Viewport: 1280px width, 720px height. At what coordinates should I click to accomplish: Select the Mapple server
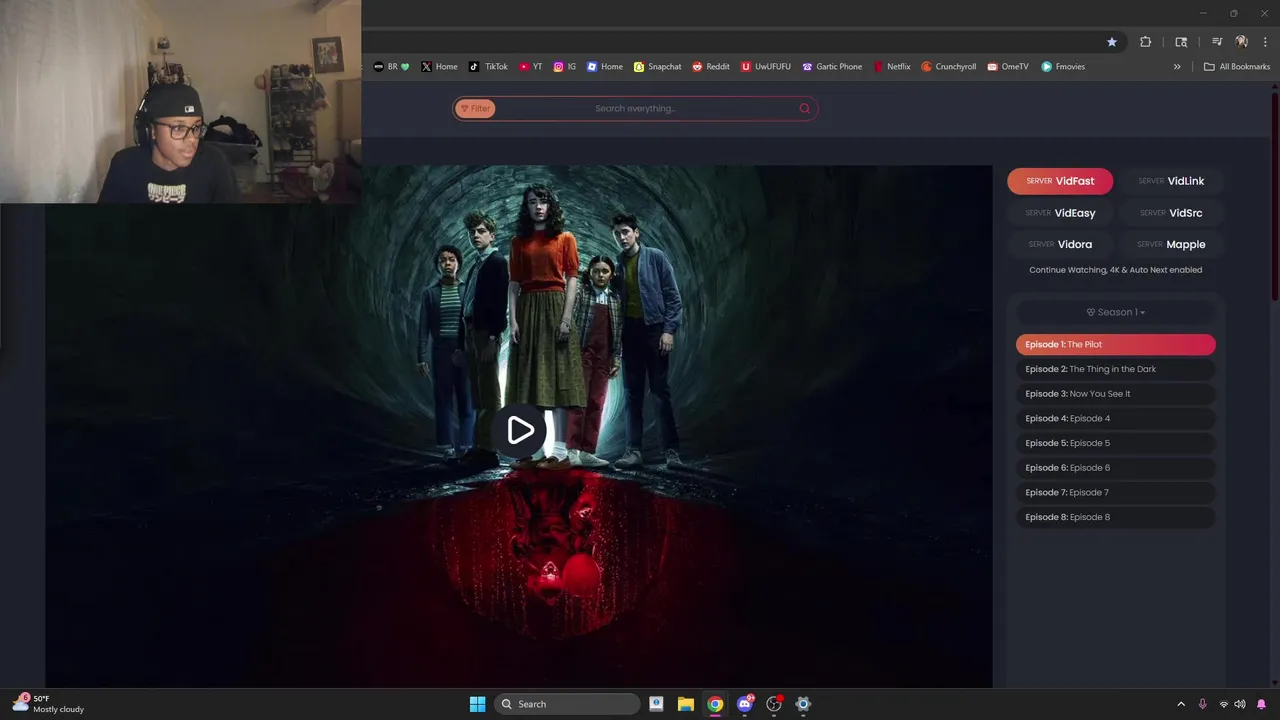(1171, 244)
